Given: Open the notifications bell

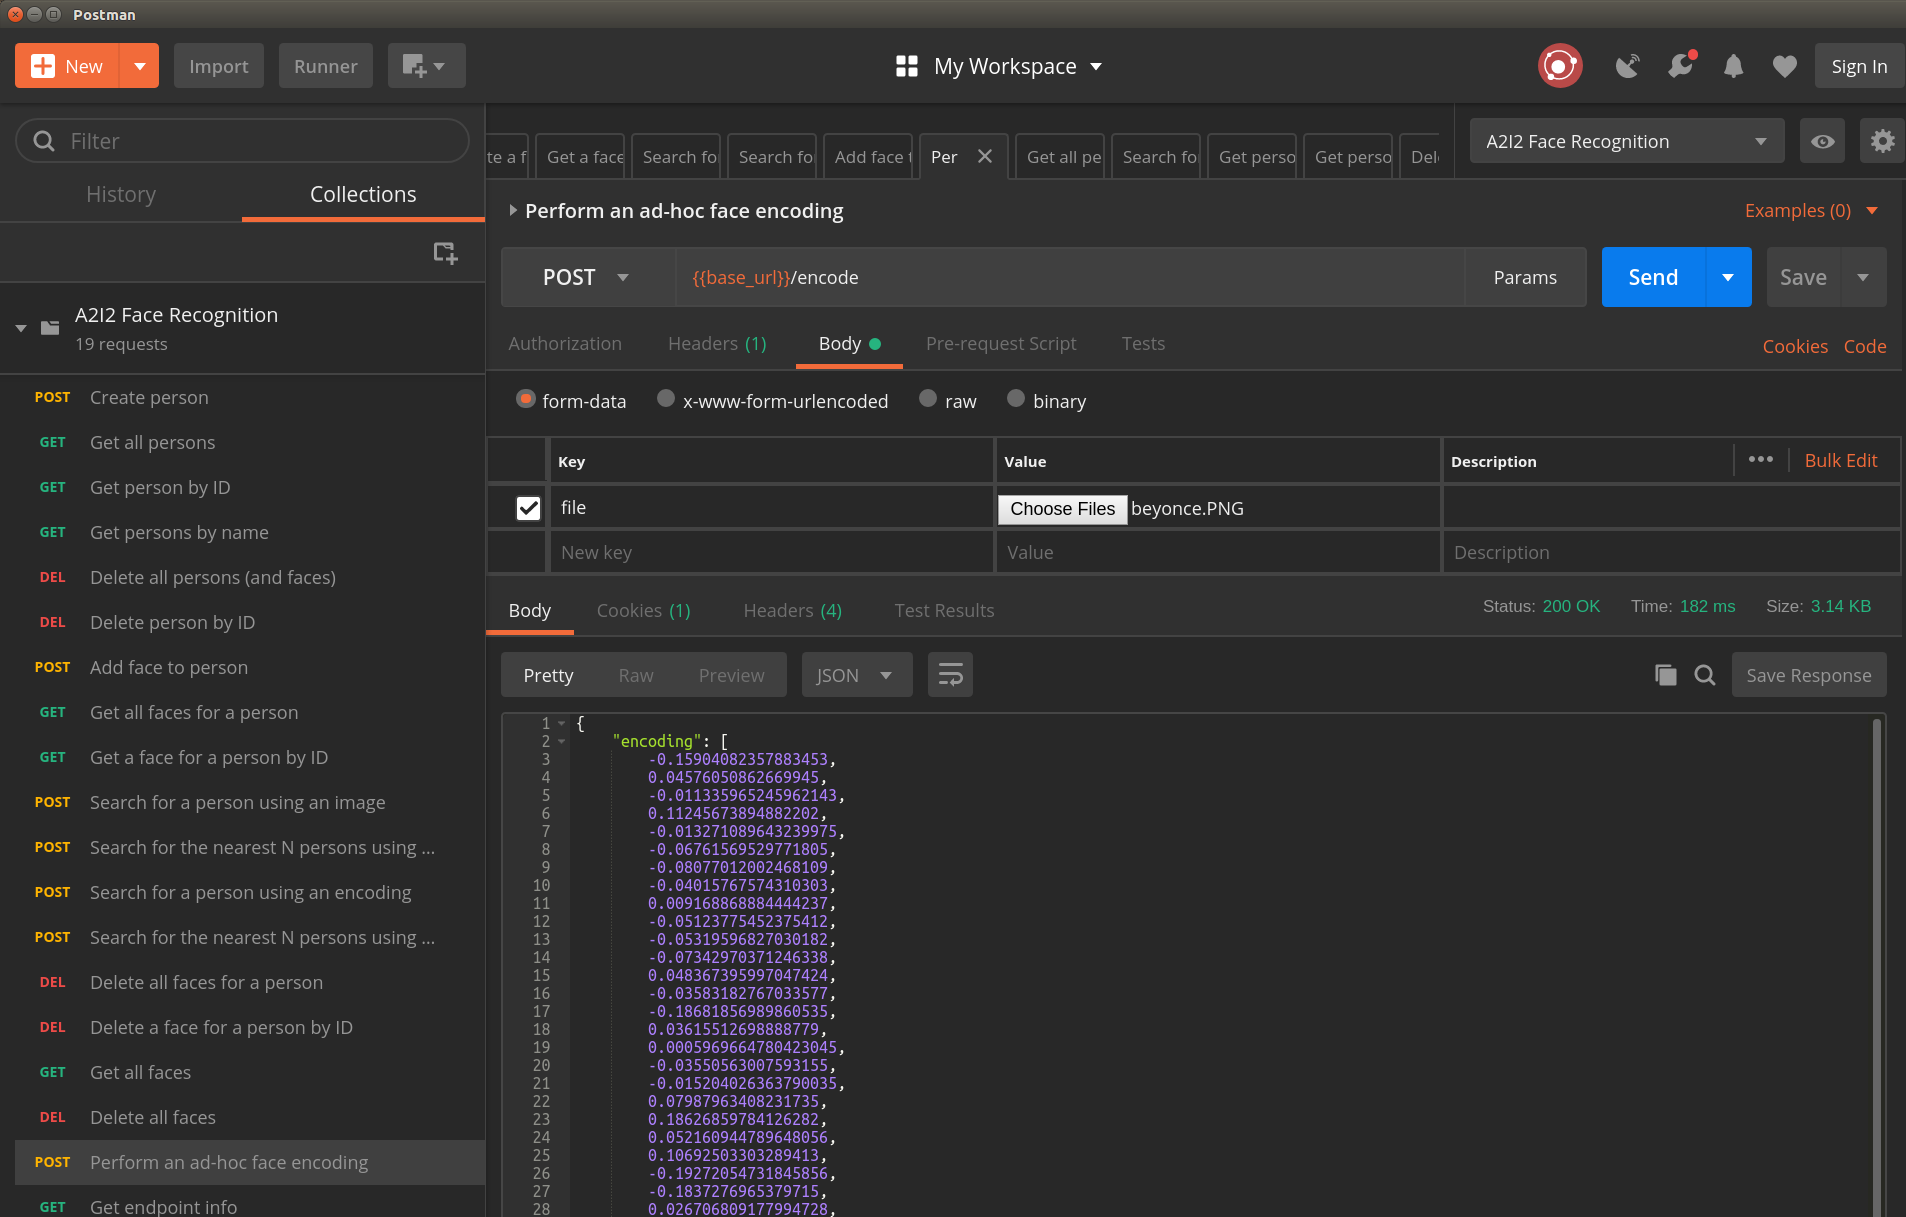Looking at the screenshot, I should pos(1733,66).
